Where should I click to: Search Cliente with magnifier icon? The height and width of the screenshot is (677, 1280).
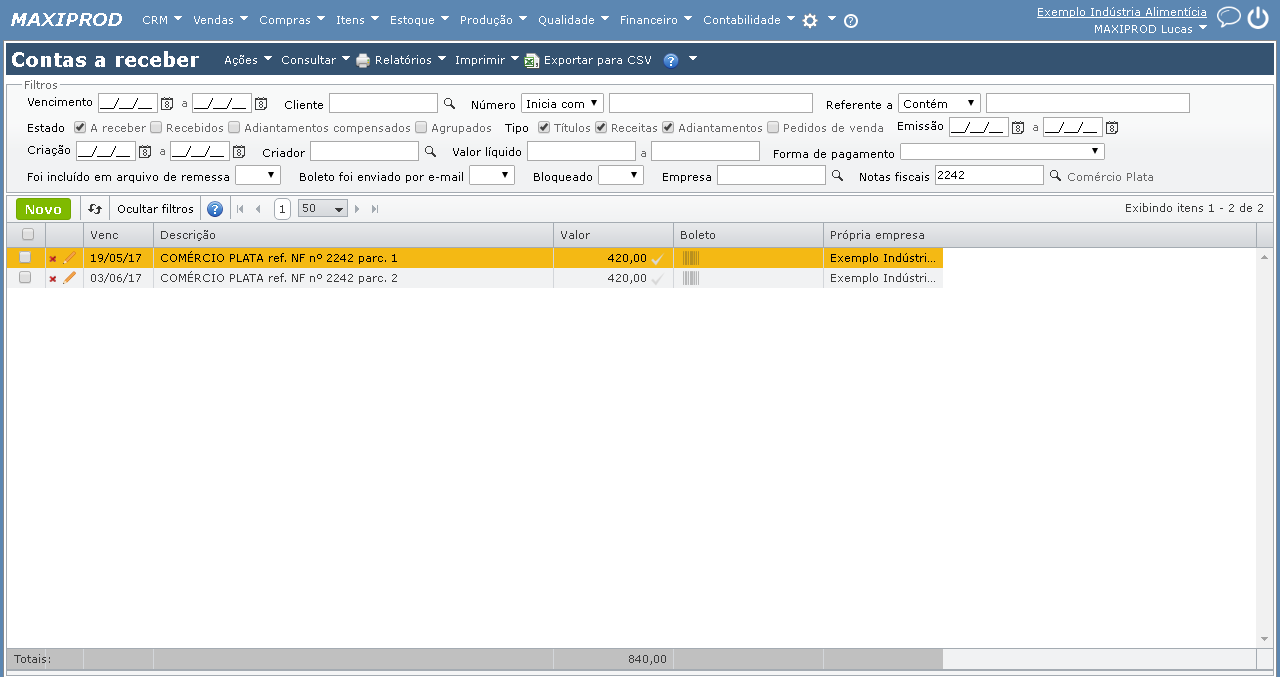tap(449, 103)
